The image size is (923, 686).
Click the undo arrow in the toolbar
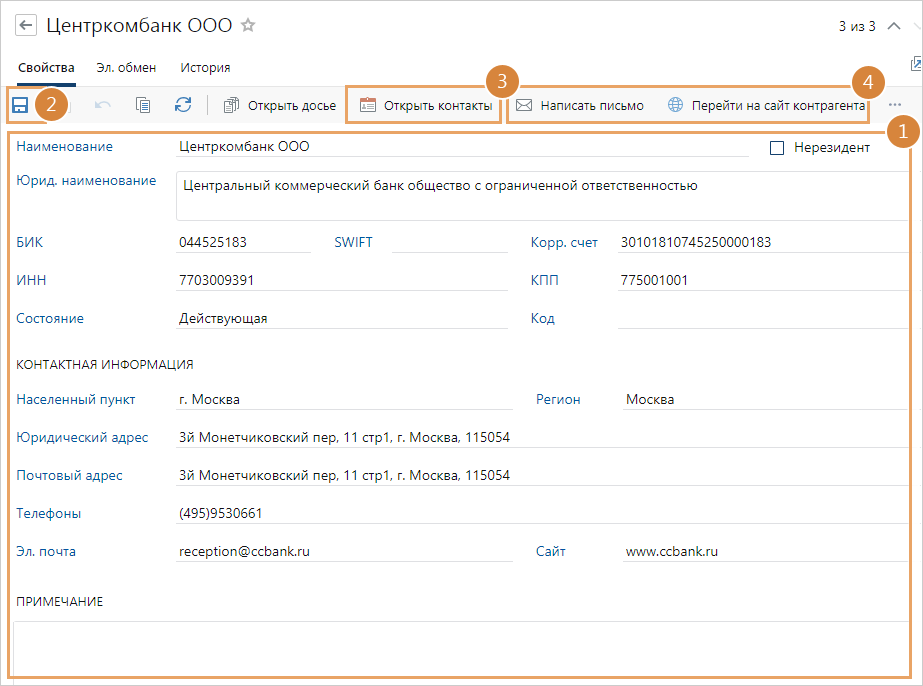(103, 105)
